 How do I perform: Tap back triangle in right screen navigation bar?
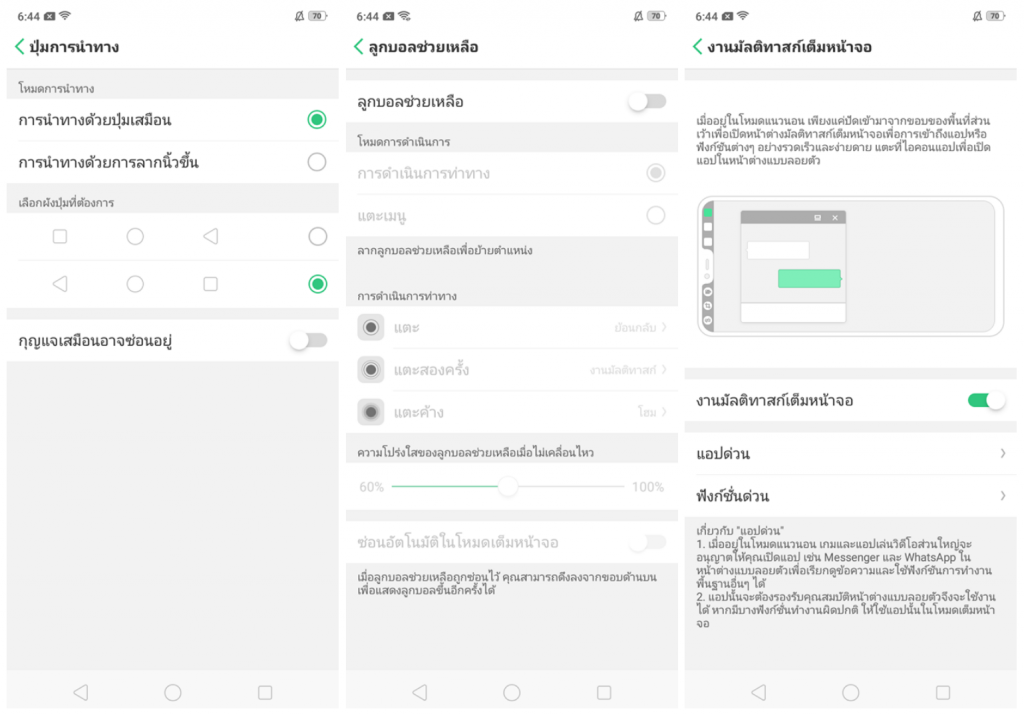click(758, 692)
